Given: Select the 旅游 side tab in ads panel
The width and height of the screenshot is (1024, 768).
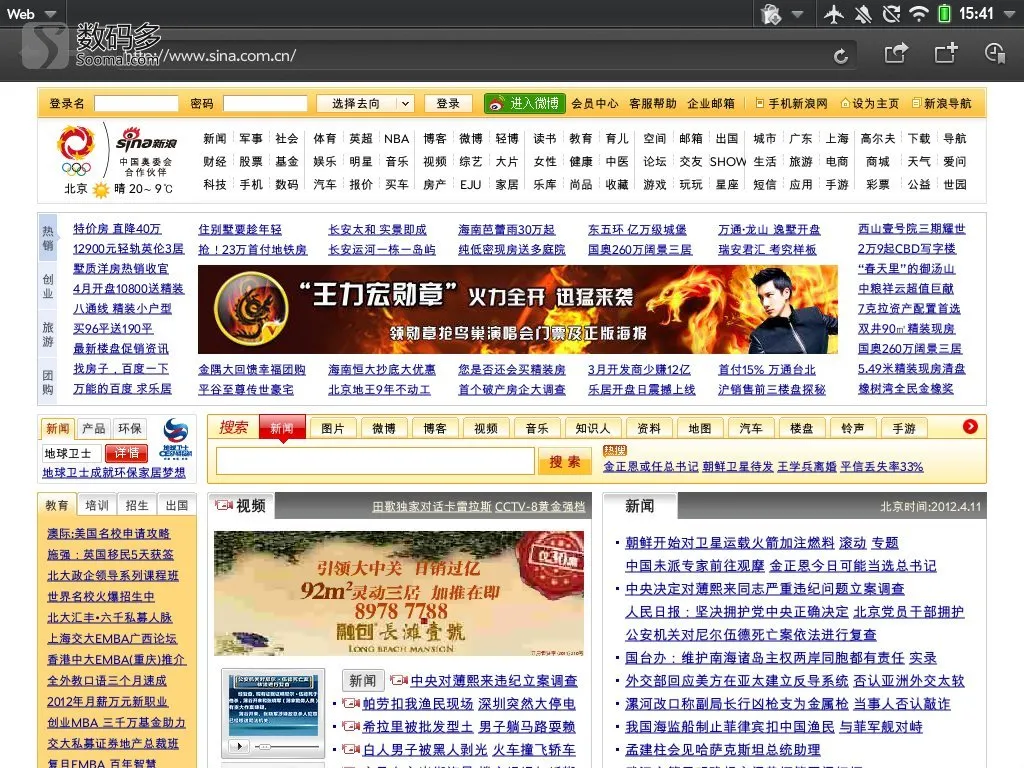Looking at the screenshot, I should [x=48, y=334].
